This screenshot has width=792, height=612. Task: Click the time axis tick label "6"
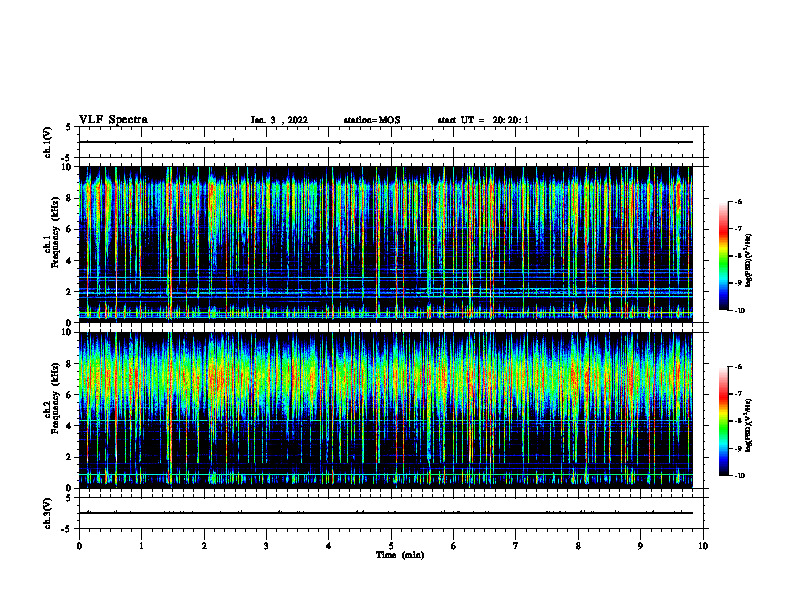(x=454, y=546)
